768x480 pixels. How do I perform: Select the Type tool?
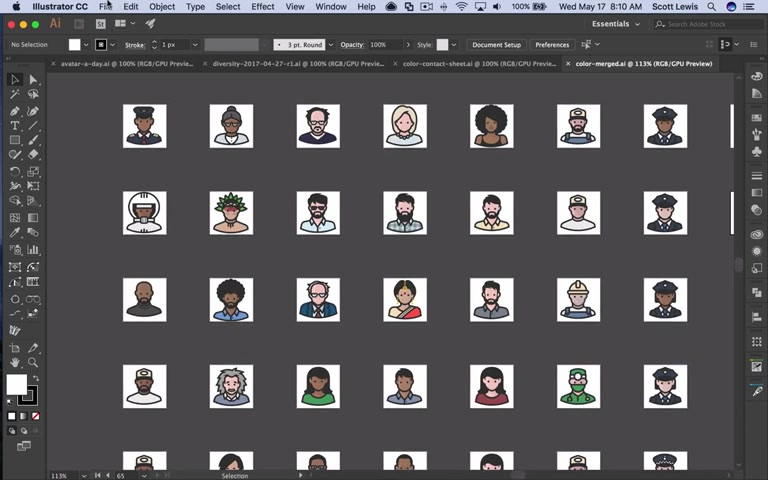click(x=15, y=125)
